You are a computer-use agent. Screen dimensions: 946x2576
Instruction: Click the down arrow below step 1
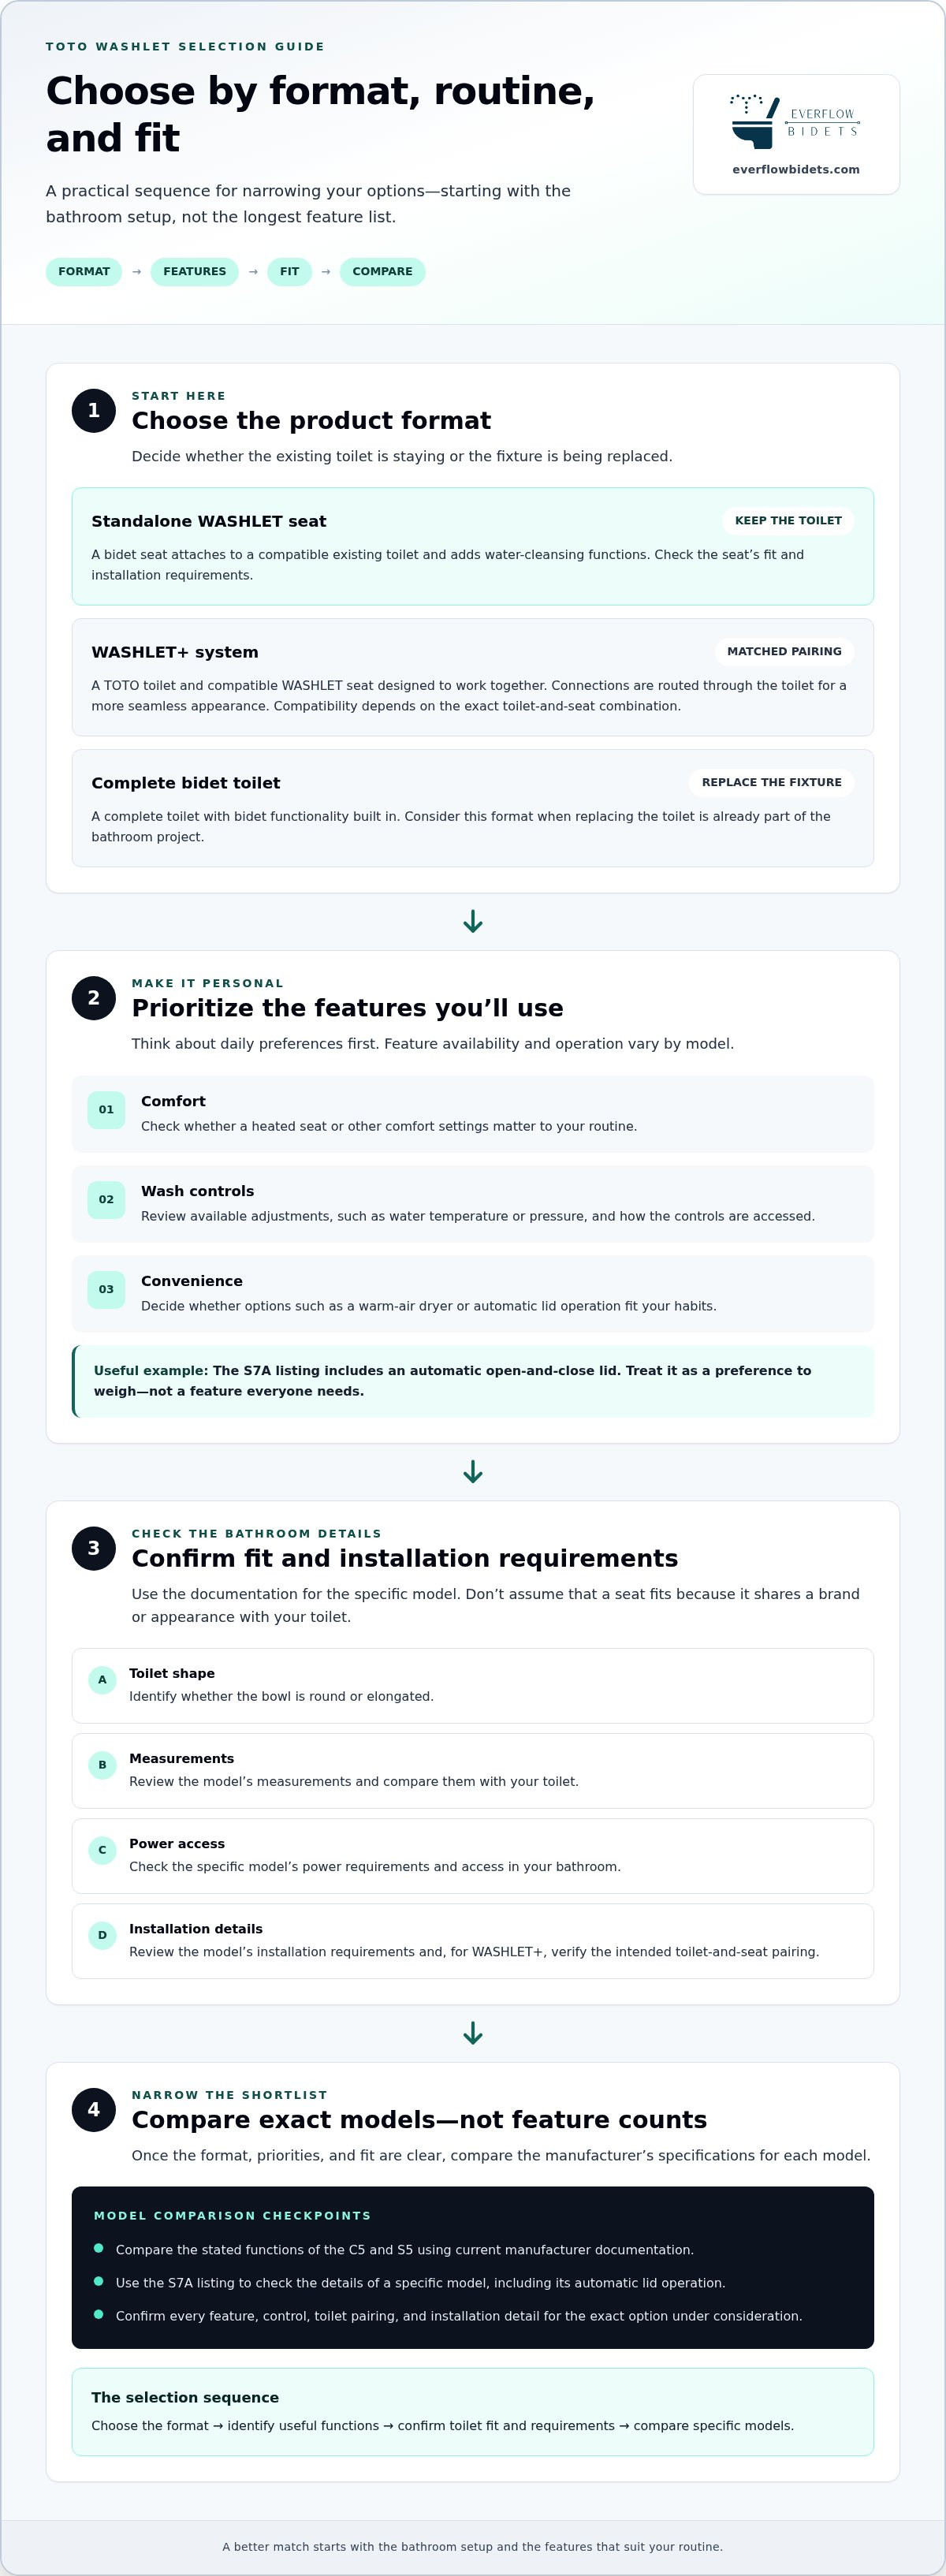point(473,922)
